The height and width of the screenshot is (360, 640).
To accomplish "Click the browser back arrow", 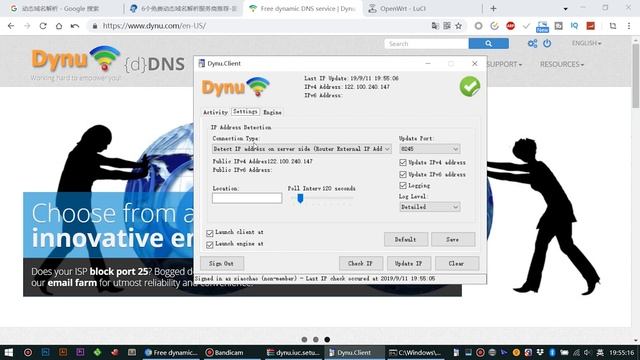I will [11, 26].
